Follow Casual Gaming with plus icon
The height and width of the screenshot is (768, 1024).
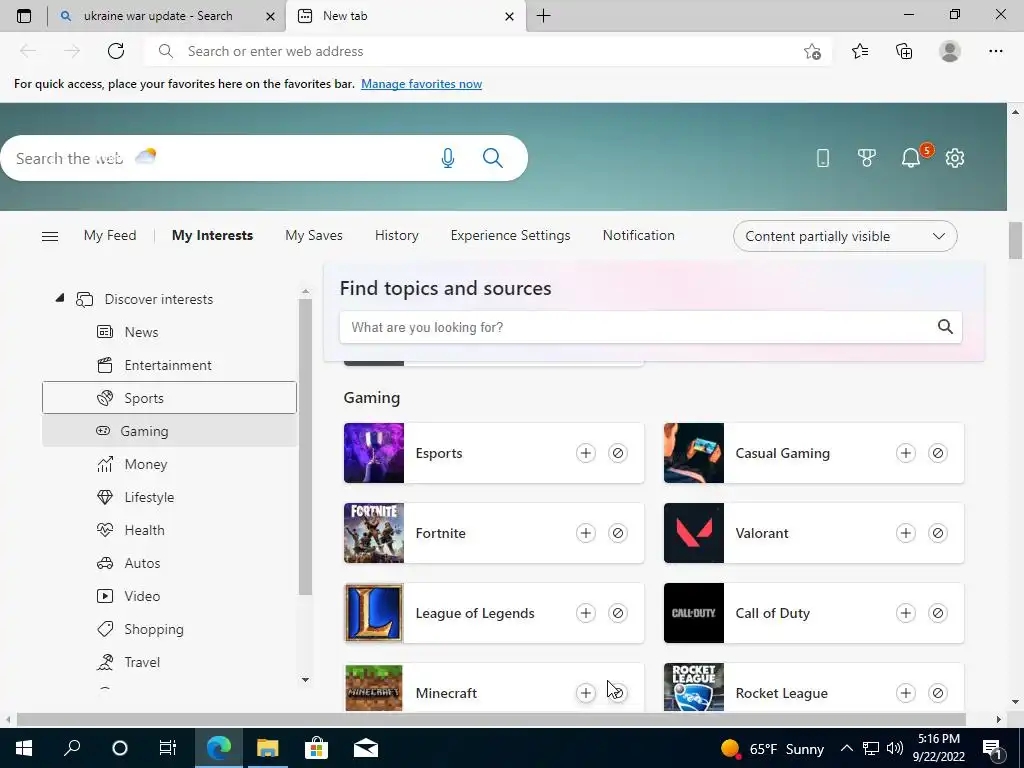coord(906,453)
